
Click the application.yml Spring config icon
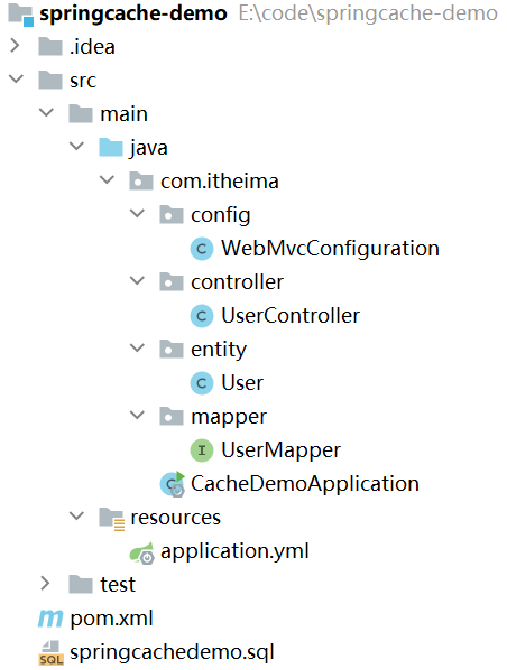tap(142, 552)
